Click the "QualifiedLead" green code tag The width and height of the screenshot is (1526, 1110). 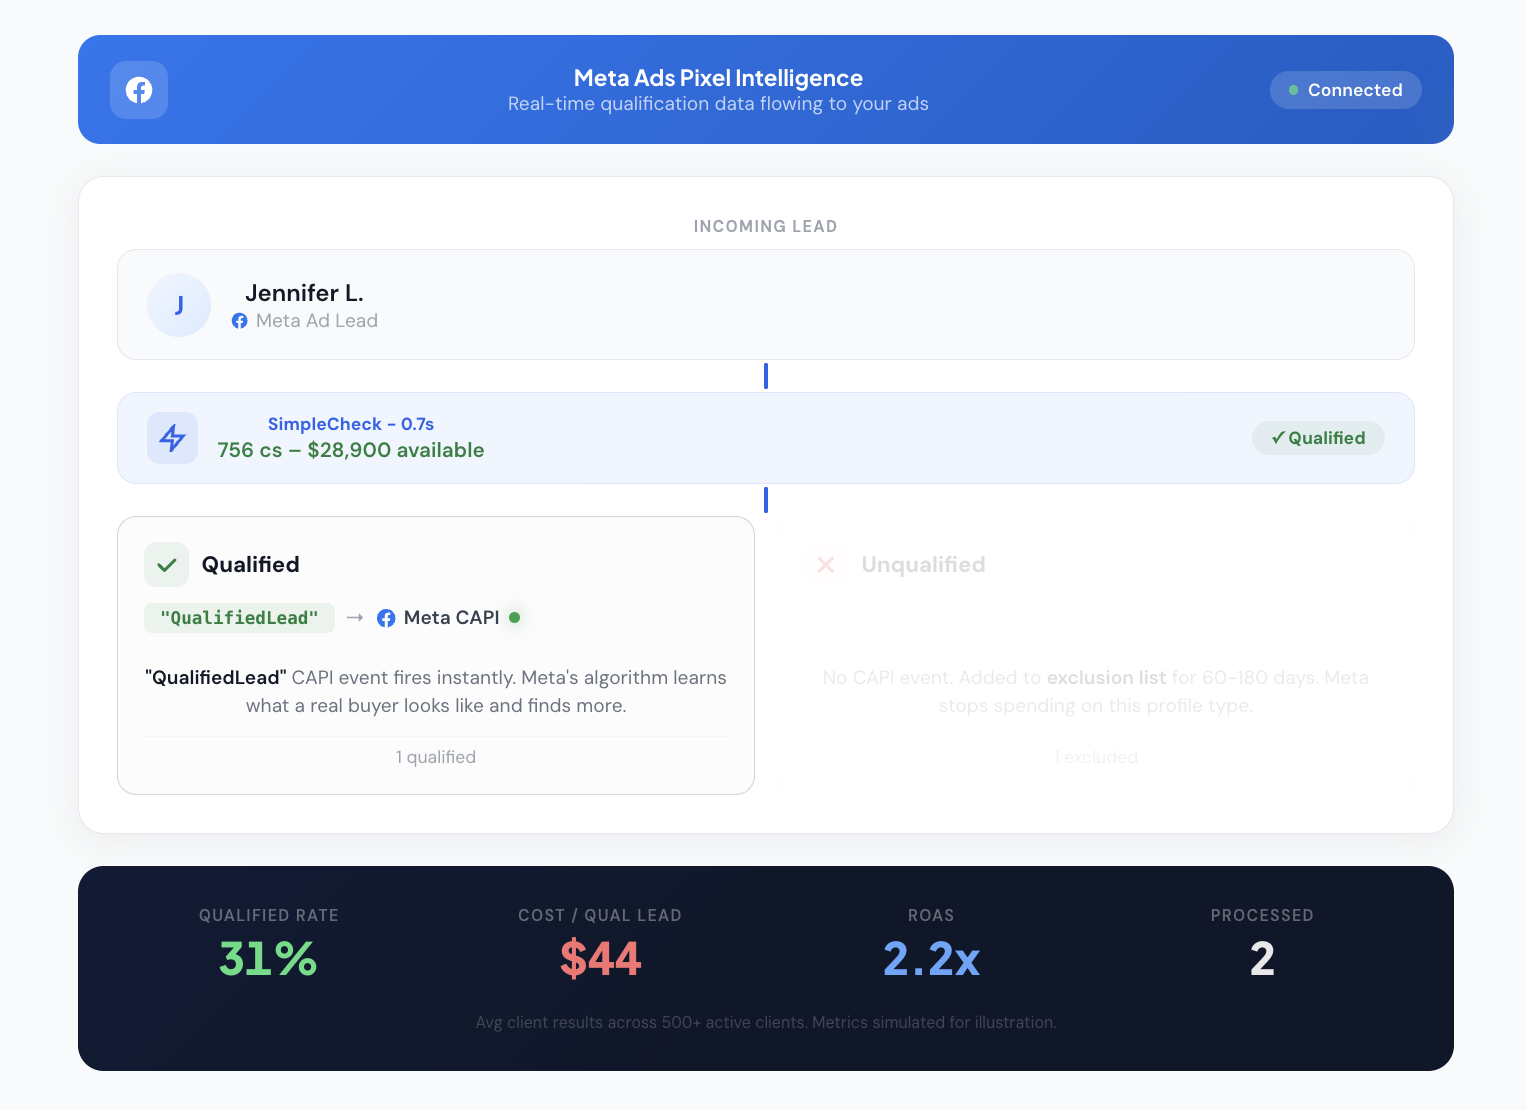(239, 618)
